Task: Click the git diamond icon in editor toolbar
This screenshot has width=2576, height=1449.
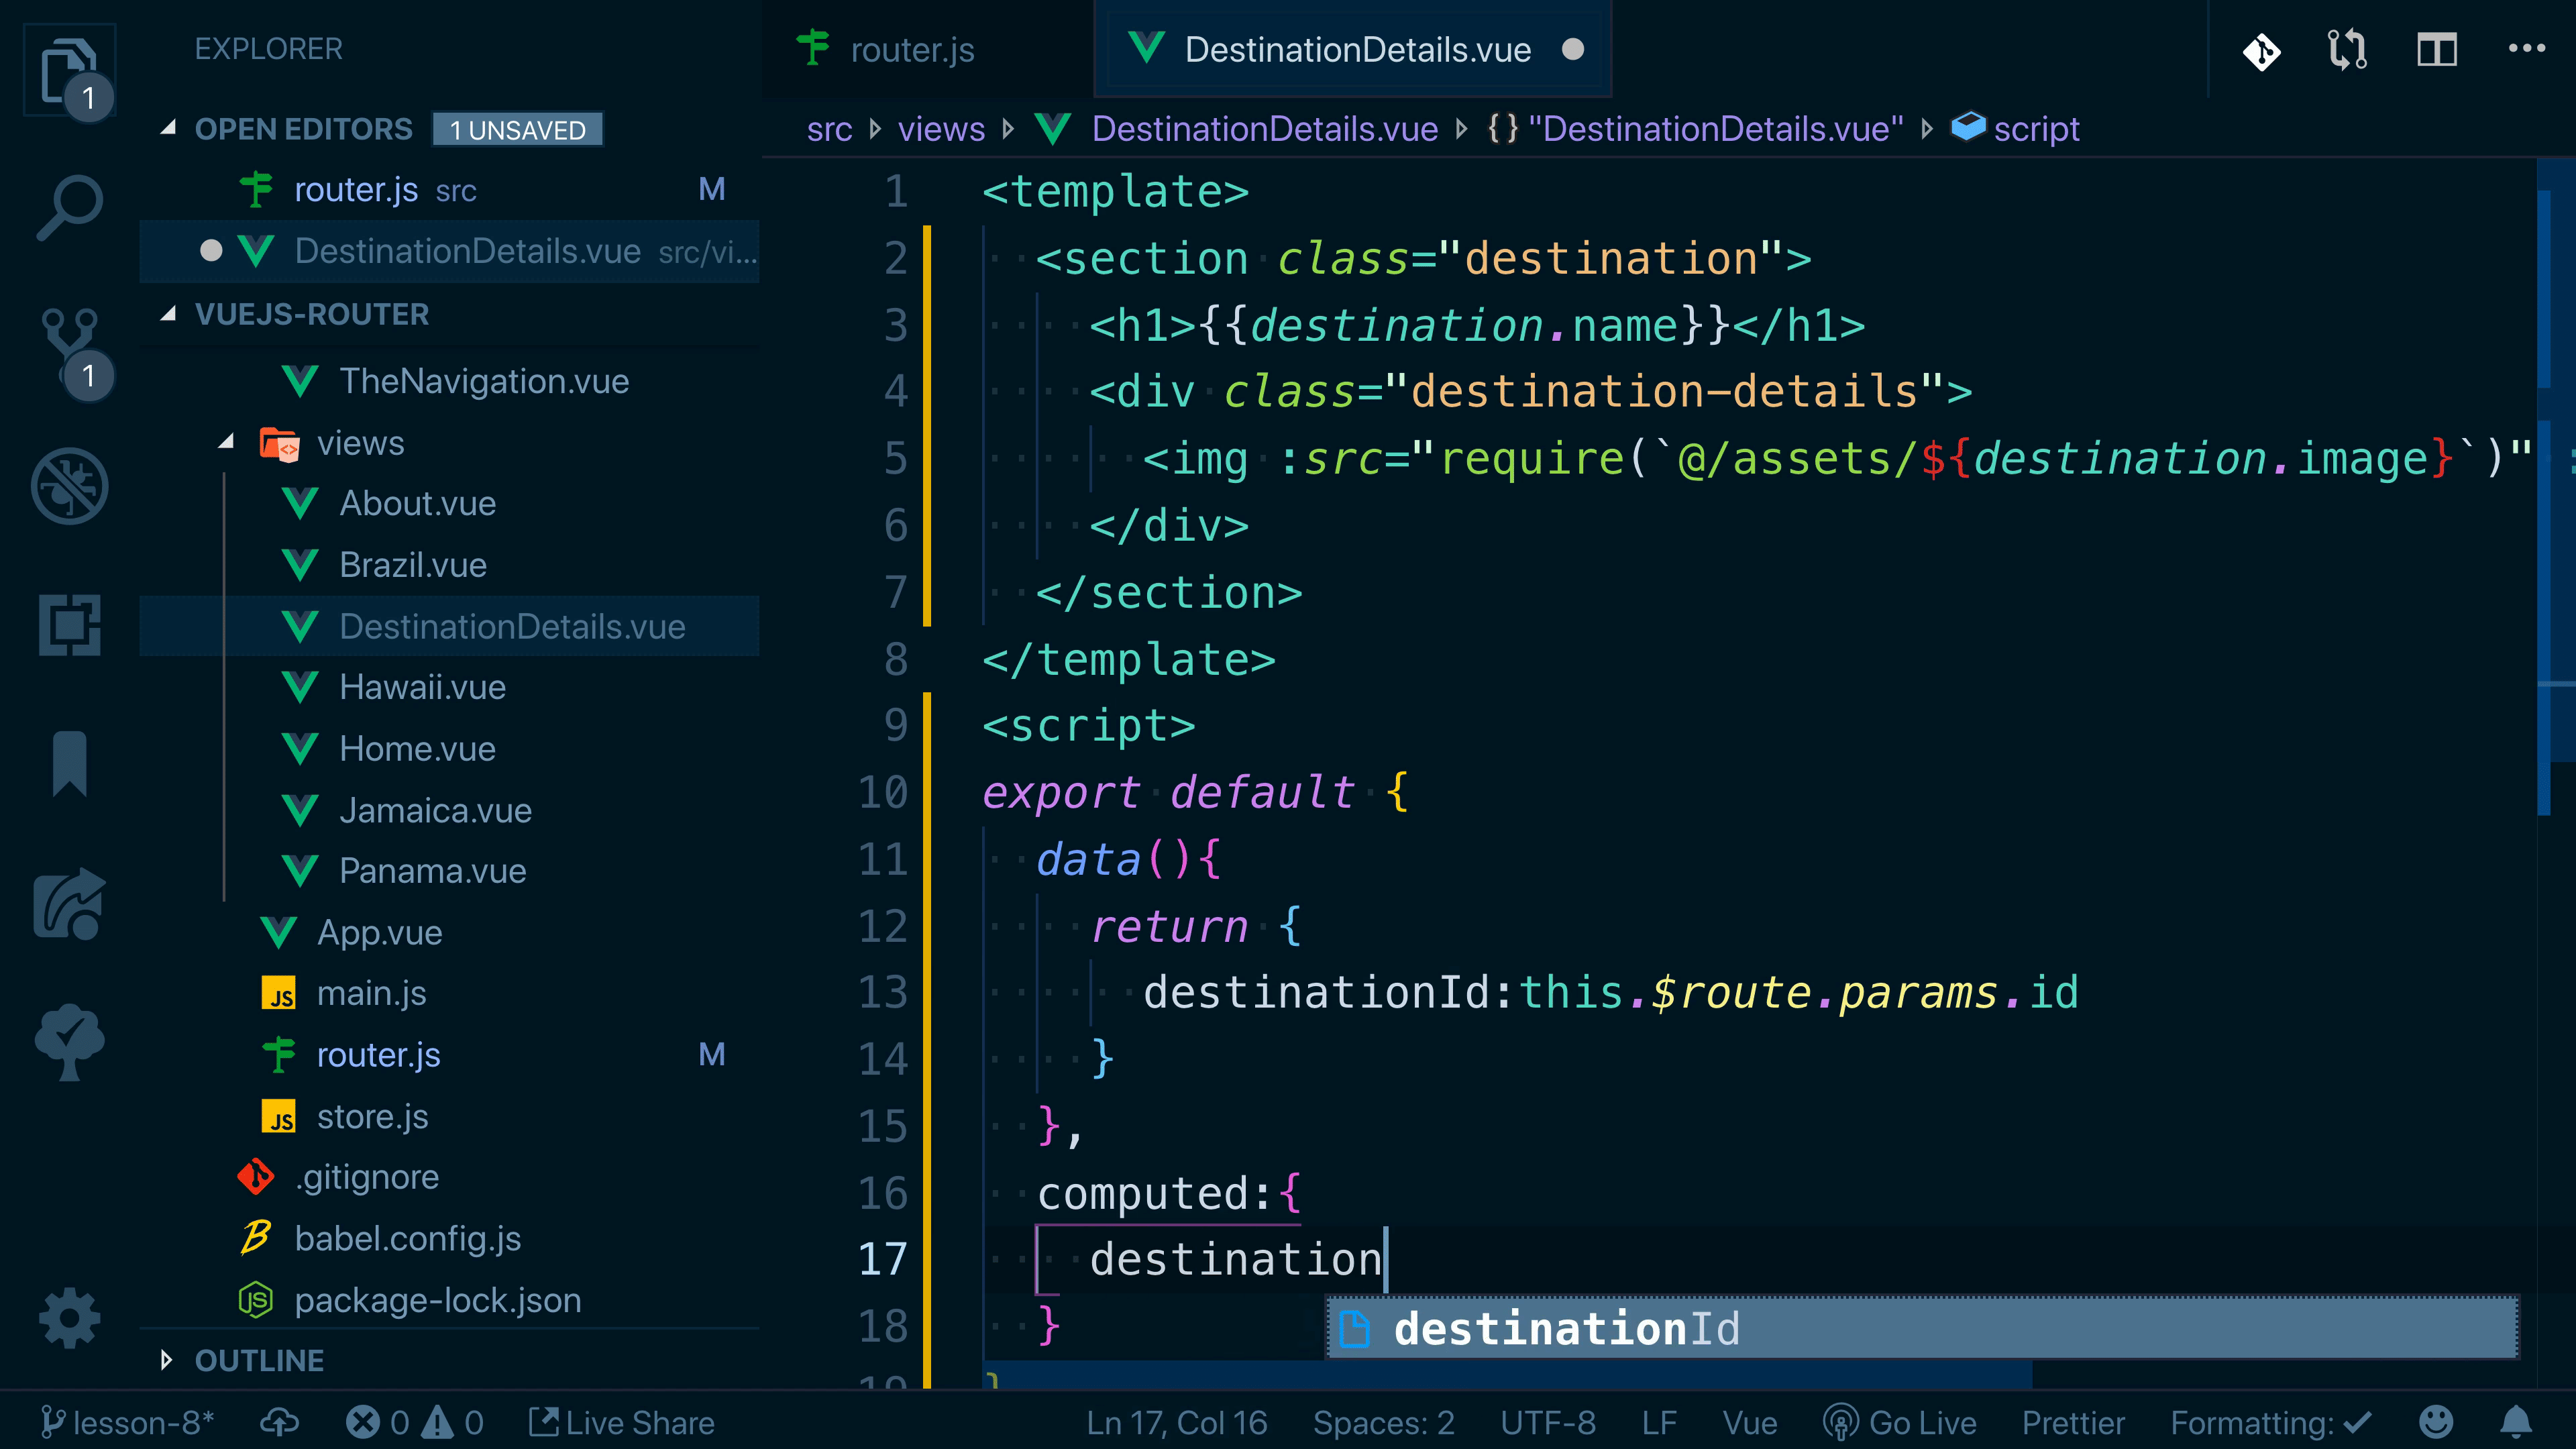Action: pos(2261,50)
